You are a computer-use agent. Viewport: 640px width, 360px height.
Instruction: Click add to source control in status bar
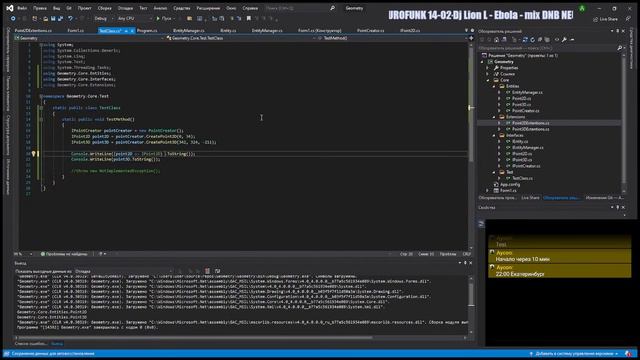pyautogui.click(x=574, y=354)
